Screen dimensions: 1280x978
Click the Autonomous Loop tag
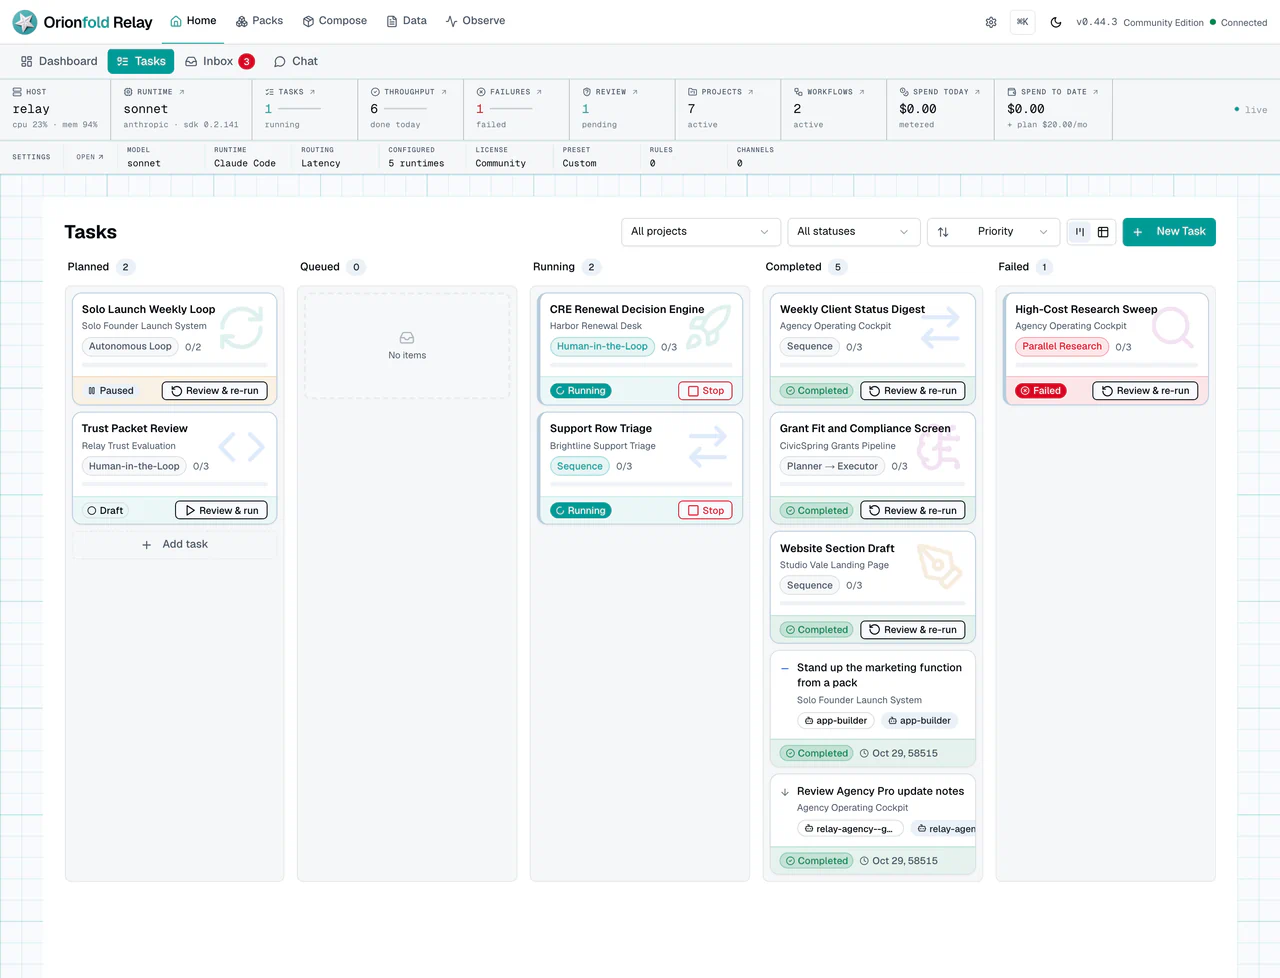coord(130,347)
